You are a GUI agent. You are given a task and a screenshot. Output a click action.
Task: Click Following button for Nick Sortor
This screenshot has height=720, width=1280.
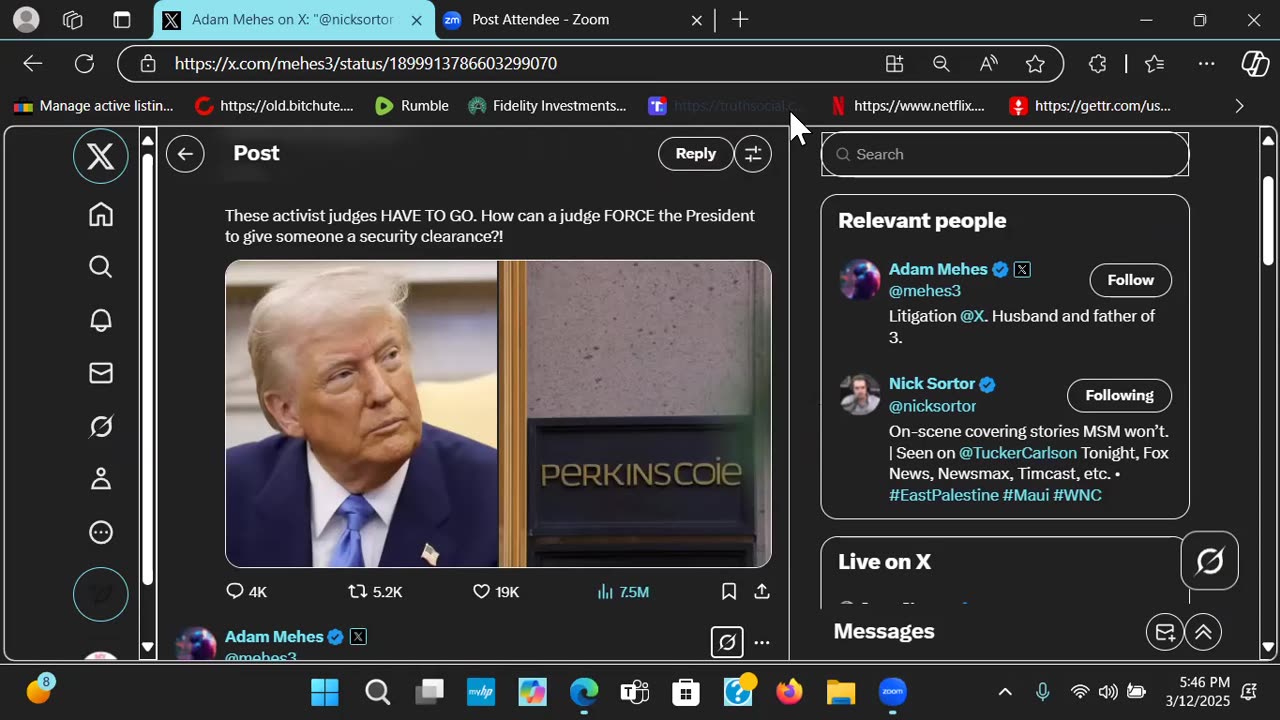[1119, 395]
